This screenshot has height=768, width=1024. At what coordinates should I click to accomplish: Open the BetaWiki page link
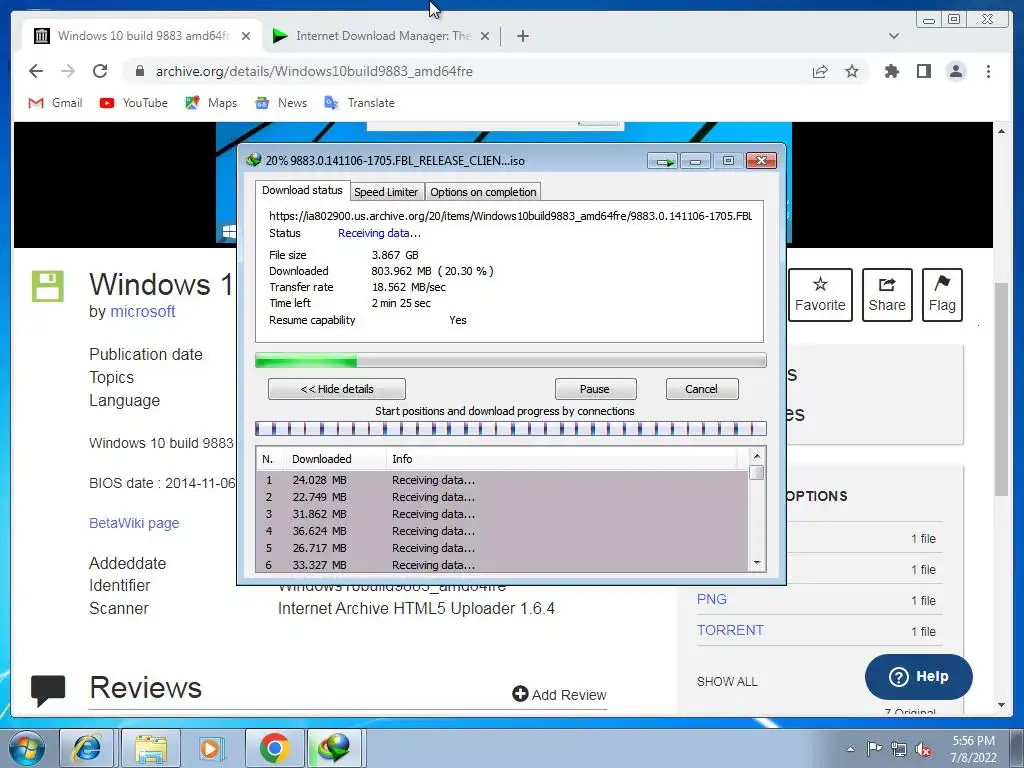[134, 523]
